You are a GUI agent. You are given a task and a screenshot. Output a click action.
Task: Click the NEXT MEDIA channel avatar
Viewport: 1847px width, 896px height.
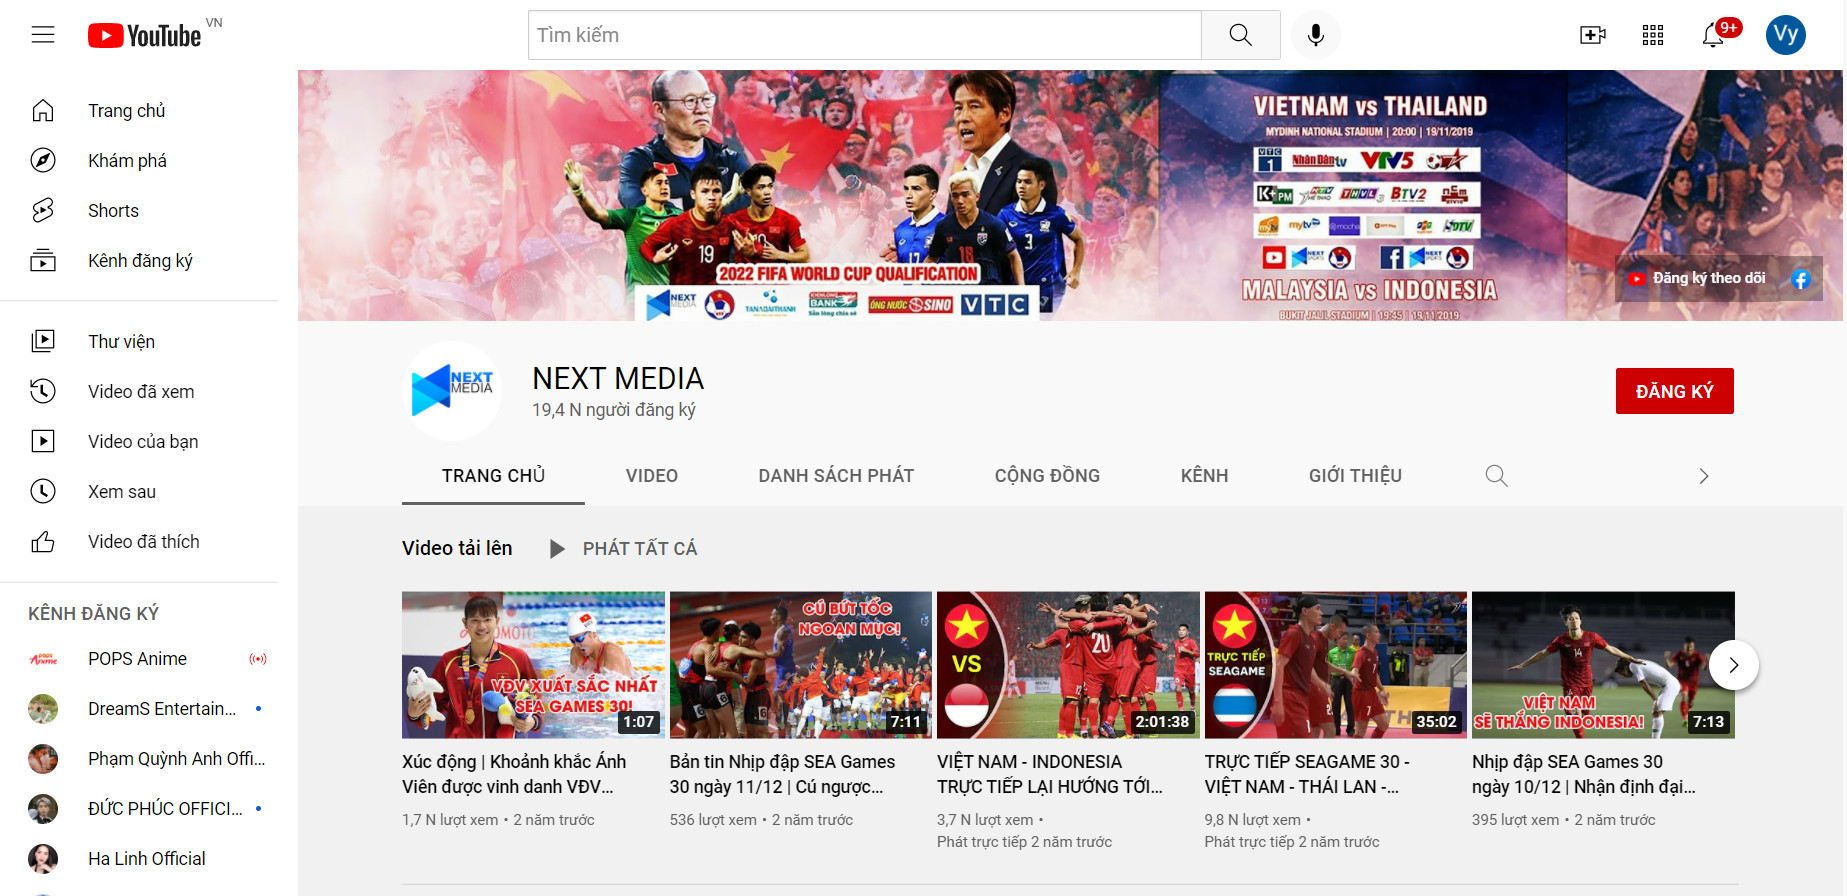[452, 391]
